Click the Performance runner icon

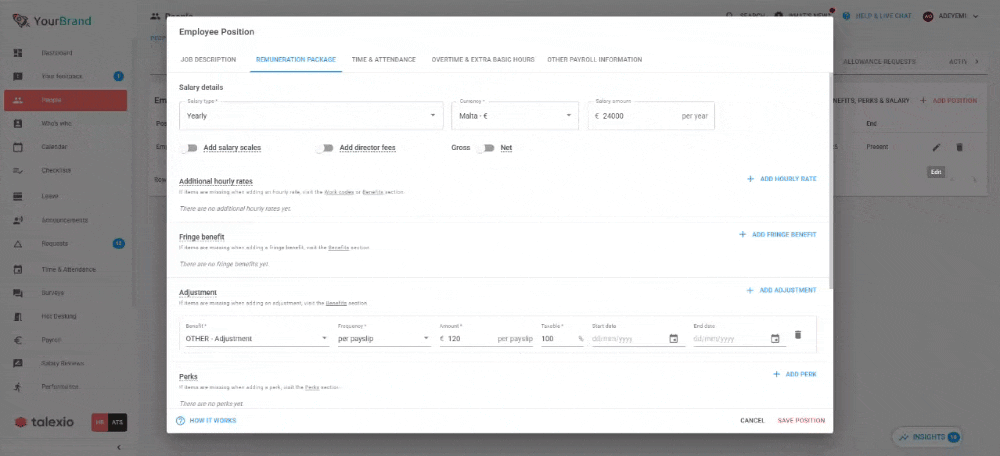click(x=18, y=386)
